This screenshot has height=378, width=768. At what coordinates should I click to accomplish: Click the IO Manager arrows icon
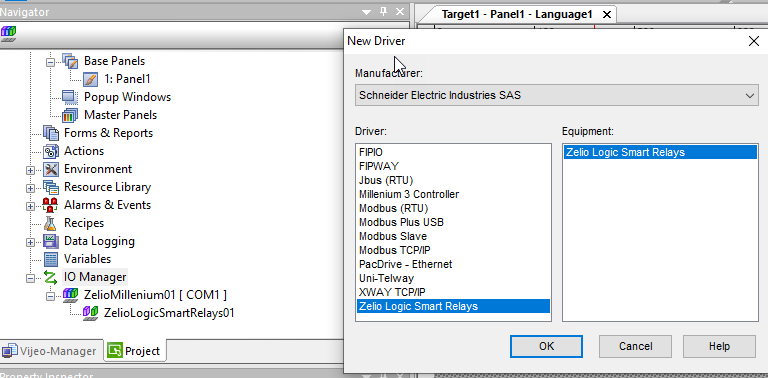[50, 277]
